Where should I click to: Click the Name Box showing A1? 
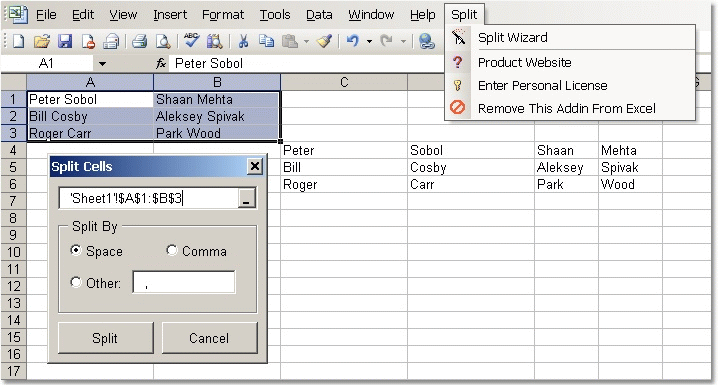pos(48,64)
